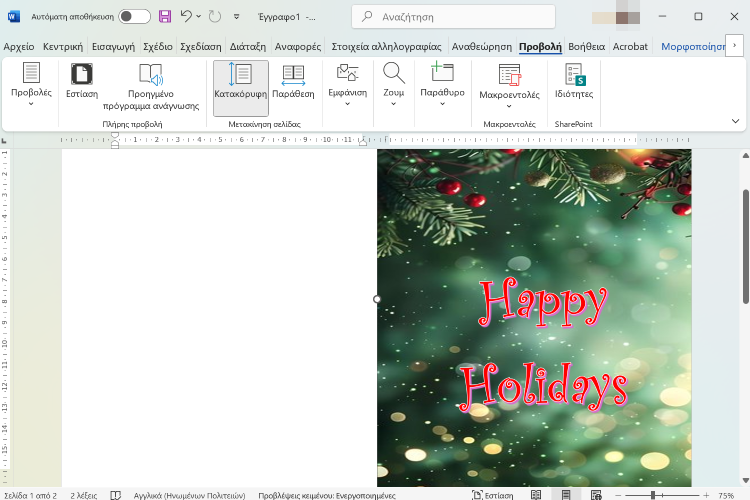
Task: Switch to the Κεντρική tab
Action: (63, 46)
